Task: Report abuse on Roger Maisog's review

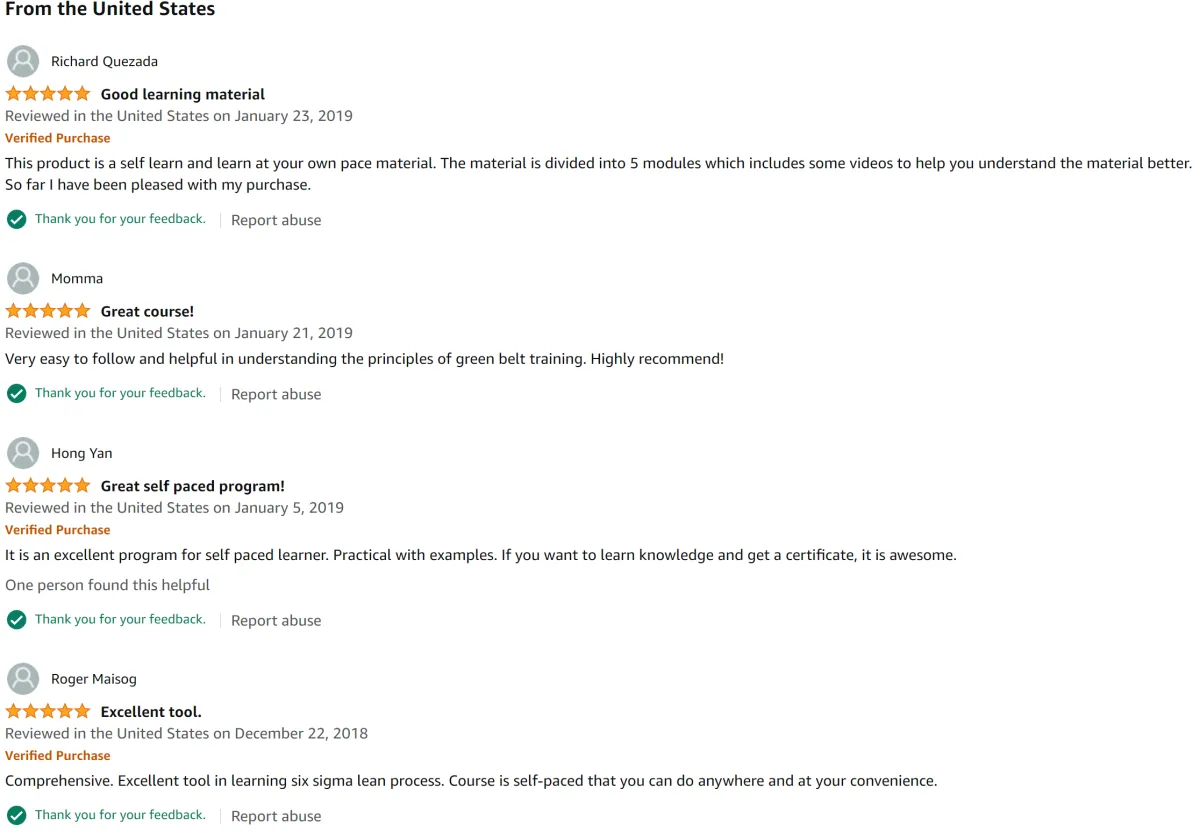Action: point(276,816)
